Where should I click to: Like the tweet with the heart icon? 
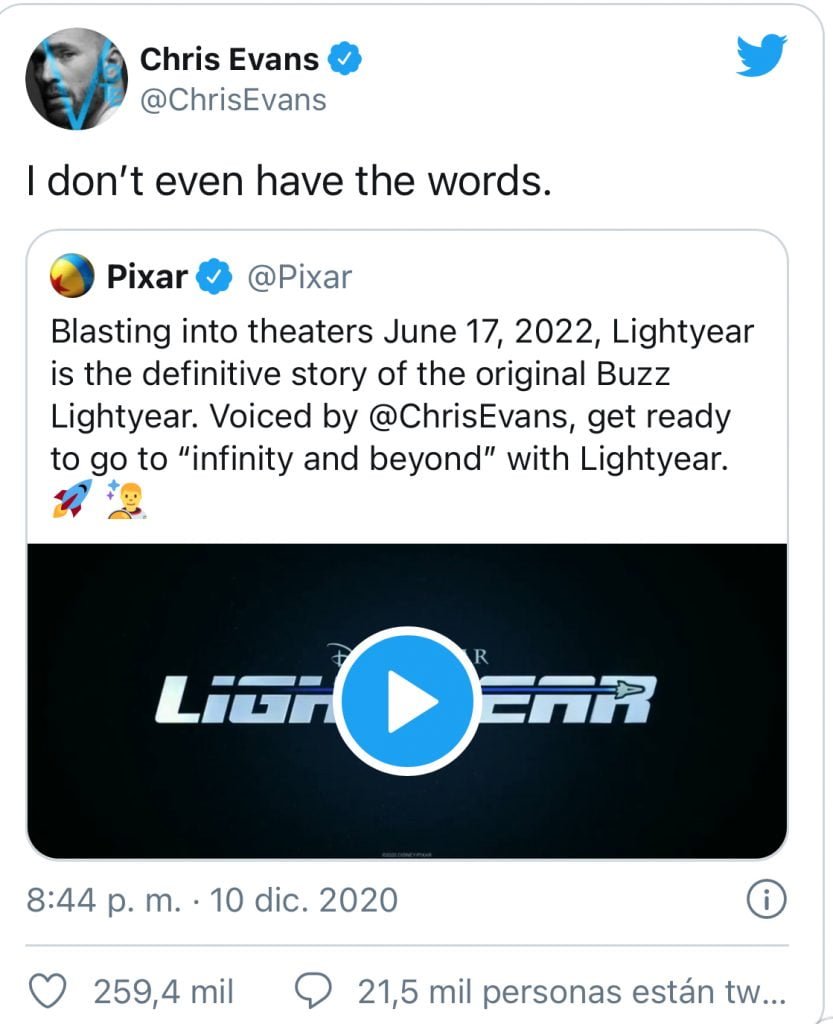tap(50, 991)
